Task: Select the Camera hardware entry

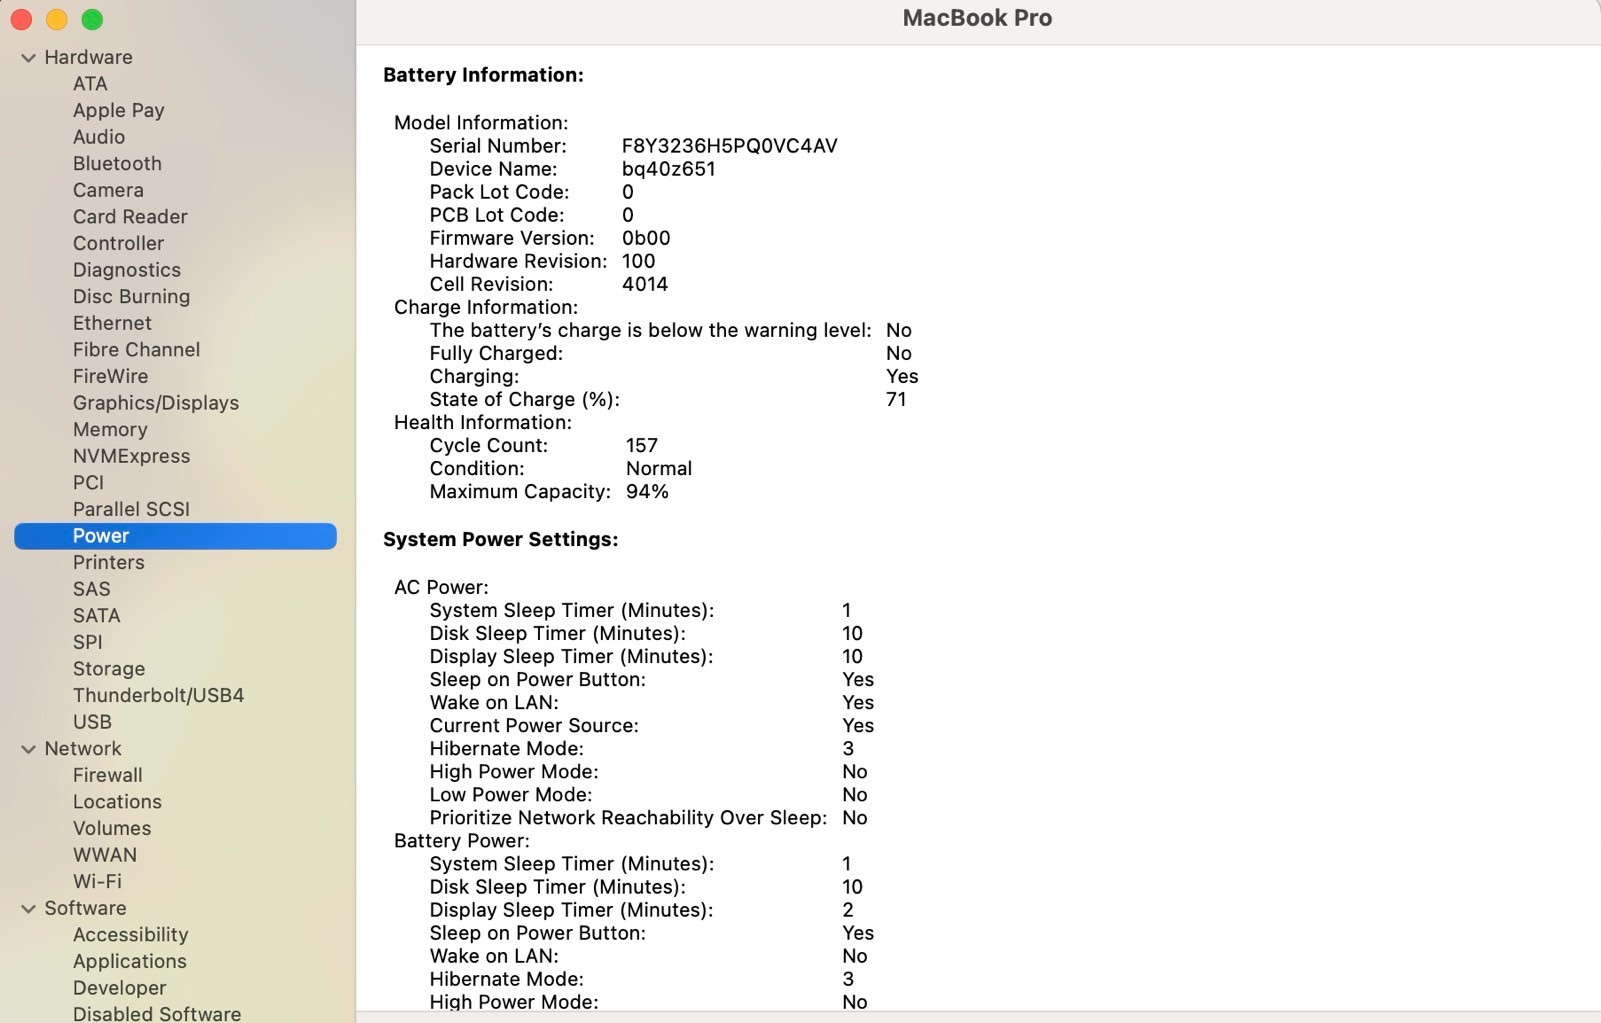Action: [x=108, y=189]
